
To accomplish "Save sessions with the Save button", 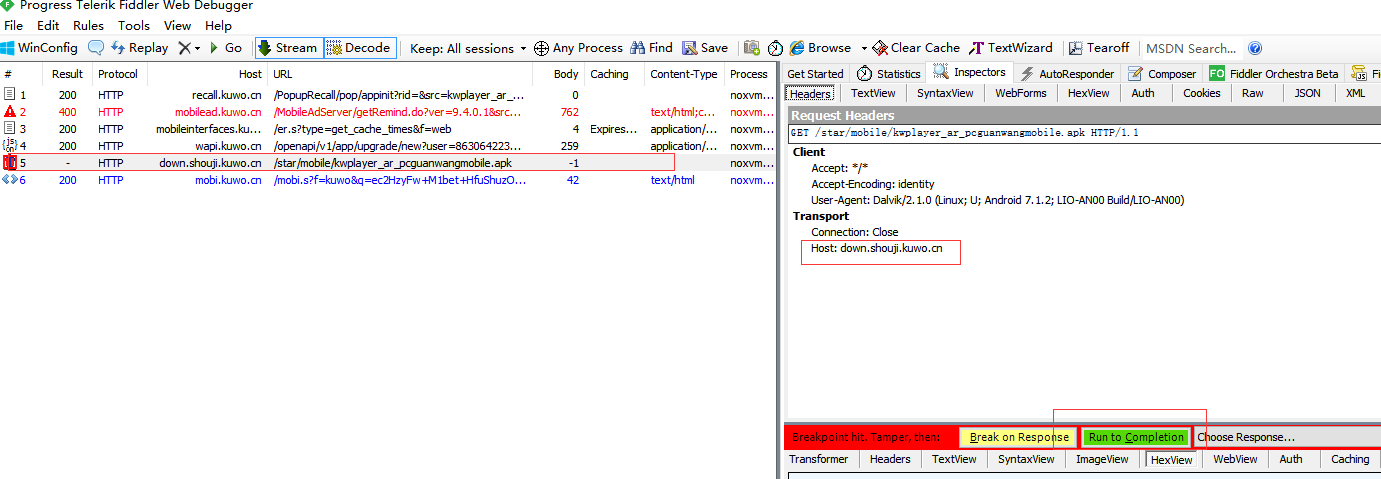I will click(x=705, y=48).
